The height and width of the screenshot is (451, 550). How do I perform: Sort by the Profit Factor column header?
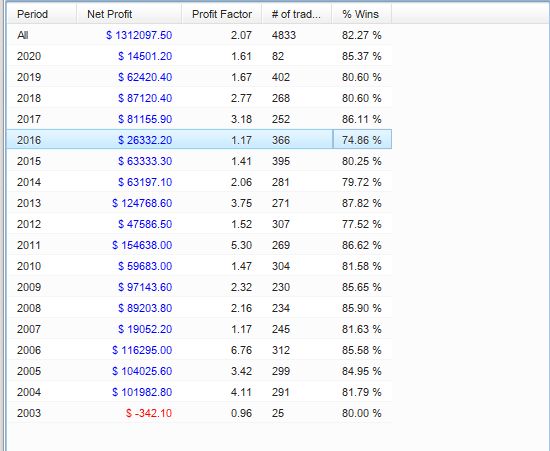[x=222, y=14]
